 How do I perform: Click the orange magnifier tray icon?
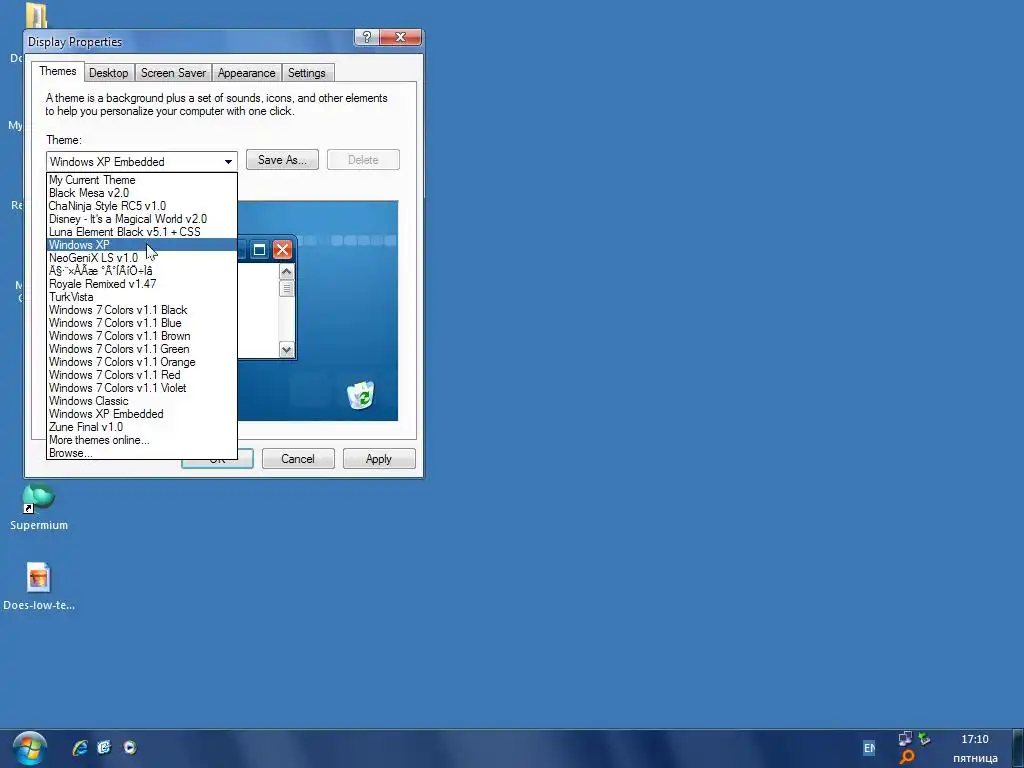[907, 757]
